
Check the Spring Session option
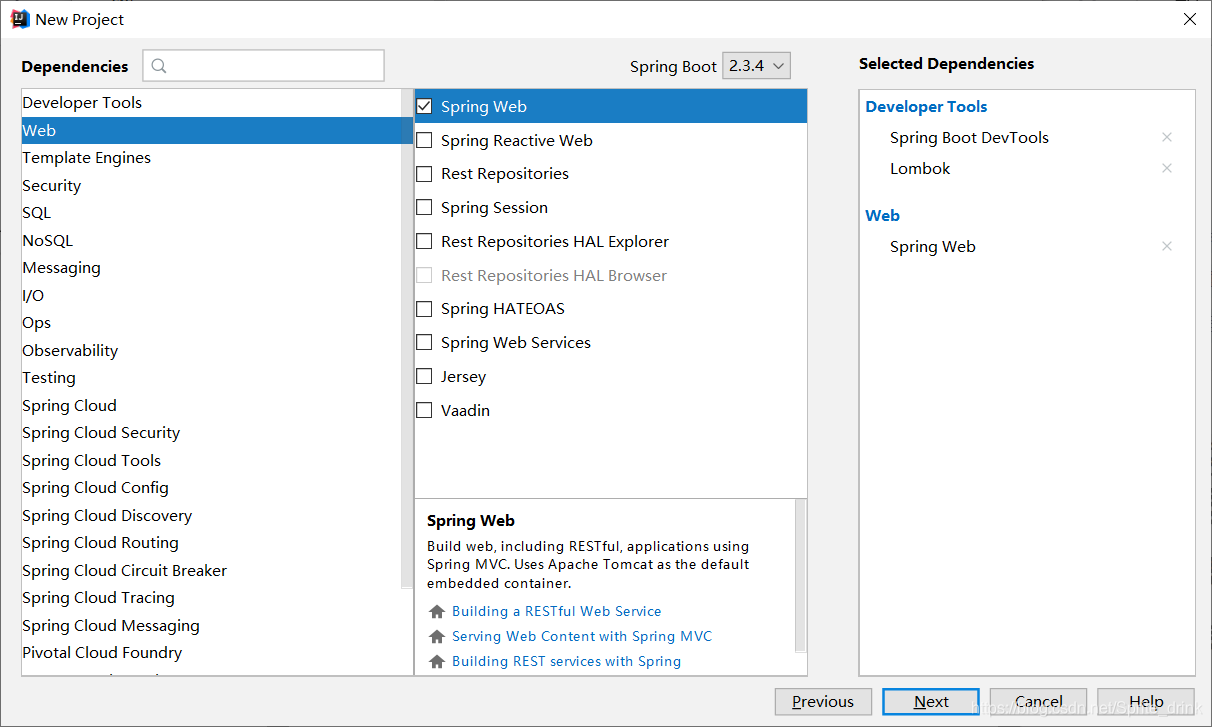point(424,208)
